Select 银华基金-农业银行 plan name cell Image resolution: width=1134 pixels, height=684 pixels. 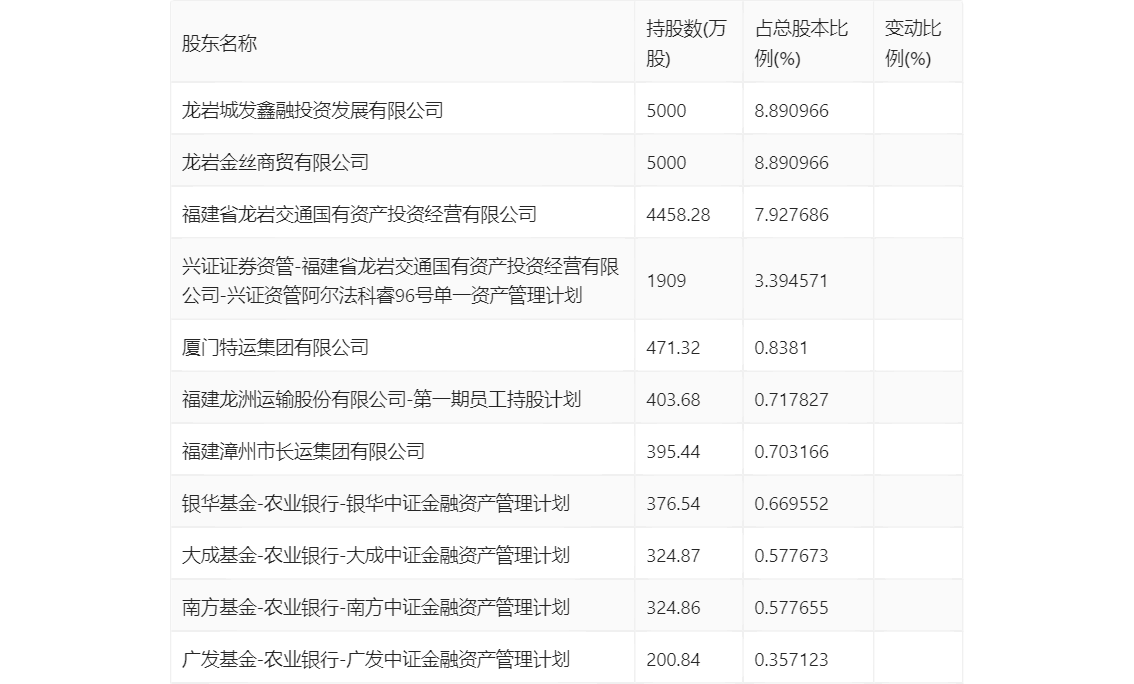click(375, 503)
